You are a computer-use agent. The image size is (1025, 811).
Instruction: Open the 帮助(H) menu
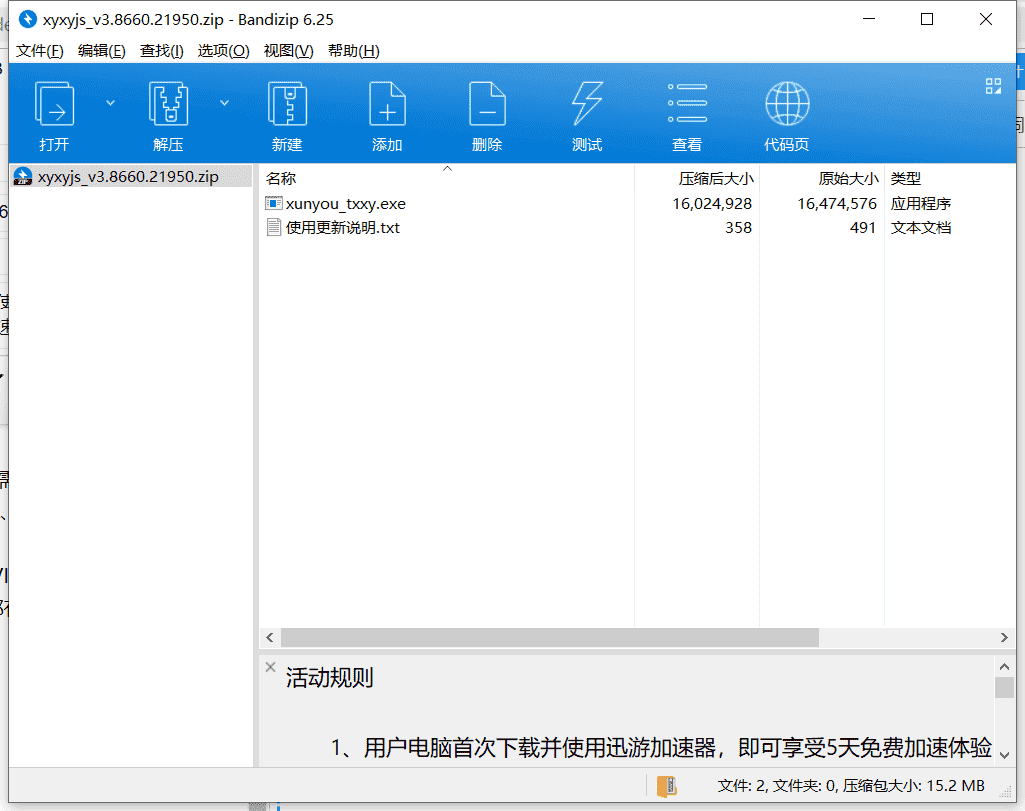point(354,51)
